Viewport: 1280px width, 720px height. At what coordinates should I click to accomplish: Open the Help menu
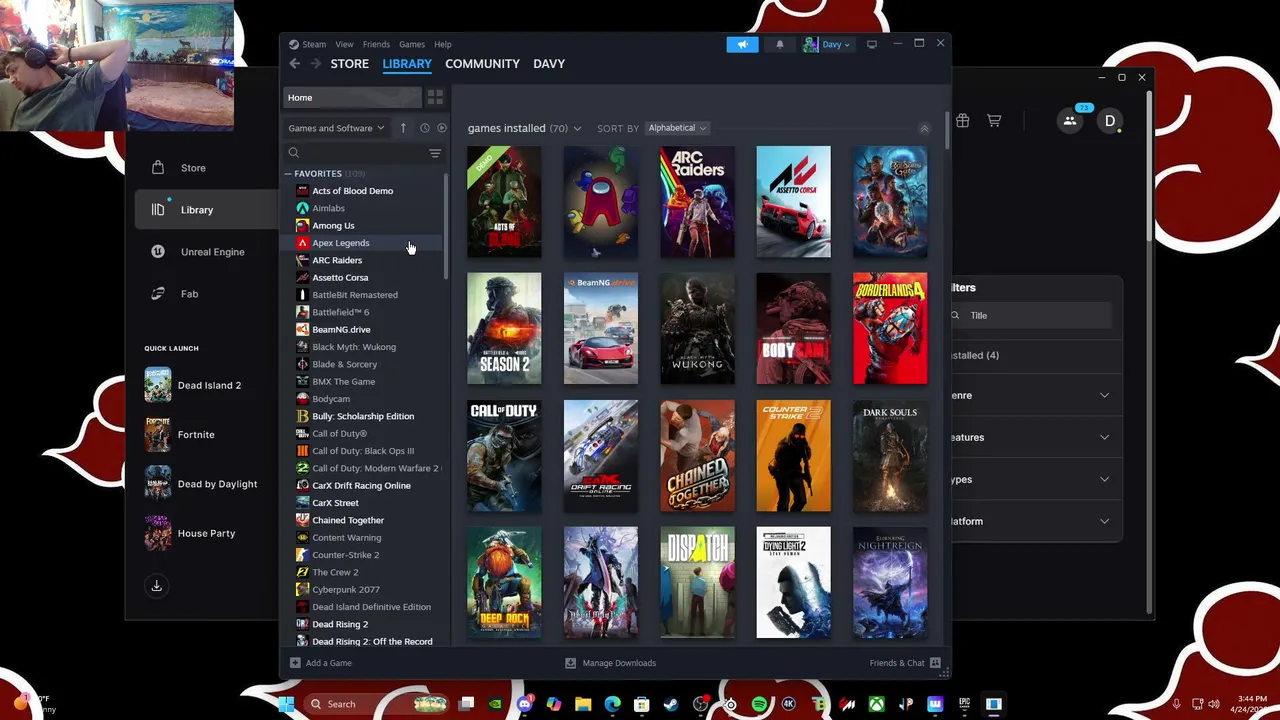pyautogui.click(x=443, y=44)
